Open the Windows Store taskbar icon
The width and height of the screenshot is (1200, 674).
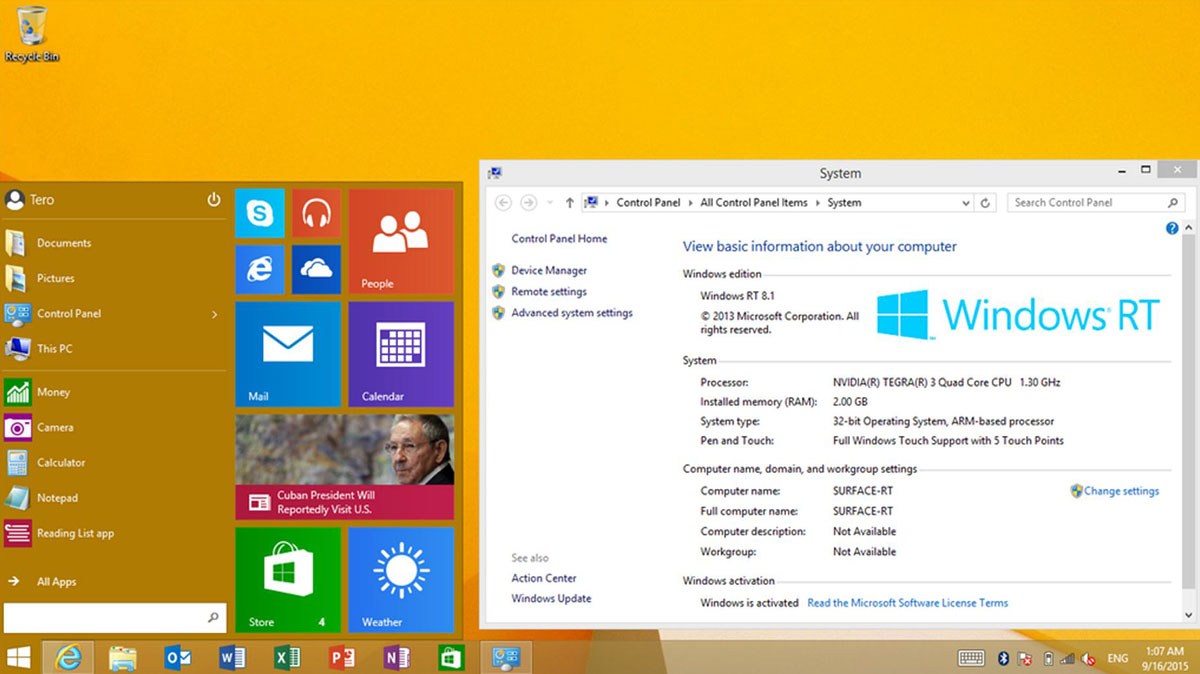click(450, 658)
